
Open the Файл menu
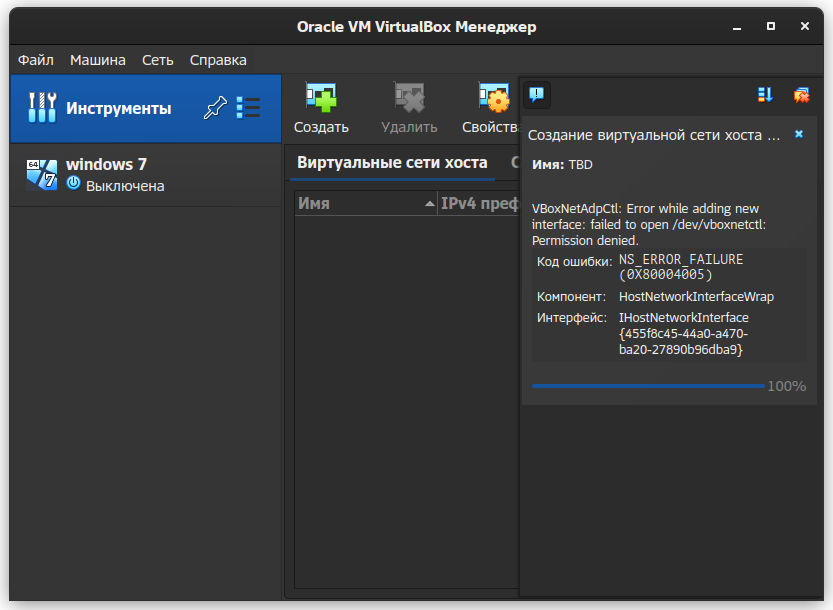click(x=36, y=60)
